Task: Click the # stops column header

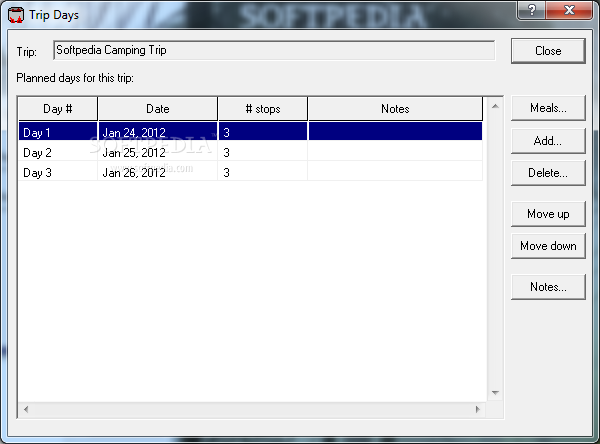Action: pos(262,109)
